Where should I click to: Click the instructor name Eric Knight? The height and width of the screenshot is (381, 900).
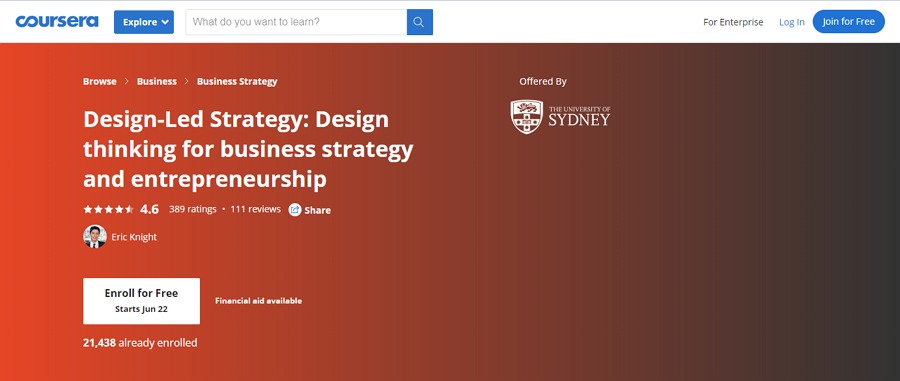coord(134,237)
